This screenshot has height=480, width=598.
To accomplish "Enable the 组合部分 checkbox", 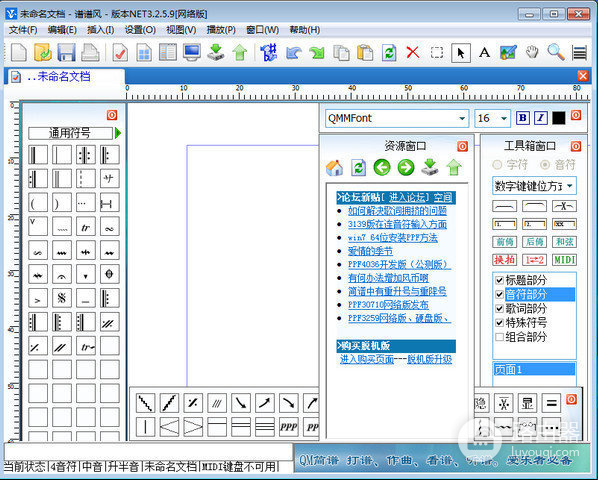I will (x=499, y=337).
